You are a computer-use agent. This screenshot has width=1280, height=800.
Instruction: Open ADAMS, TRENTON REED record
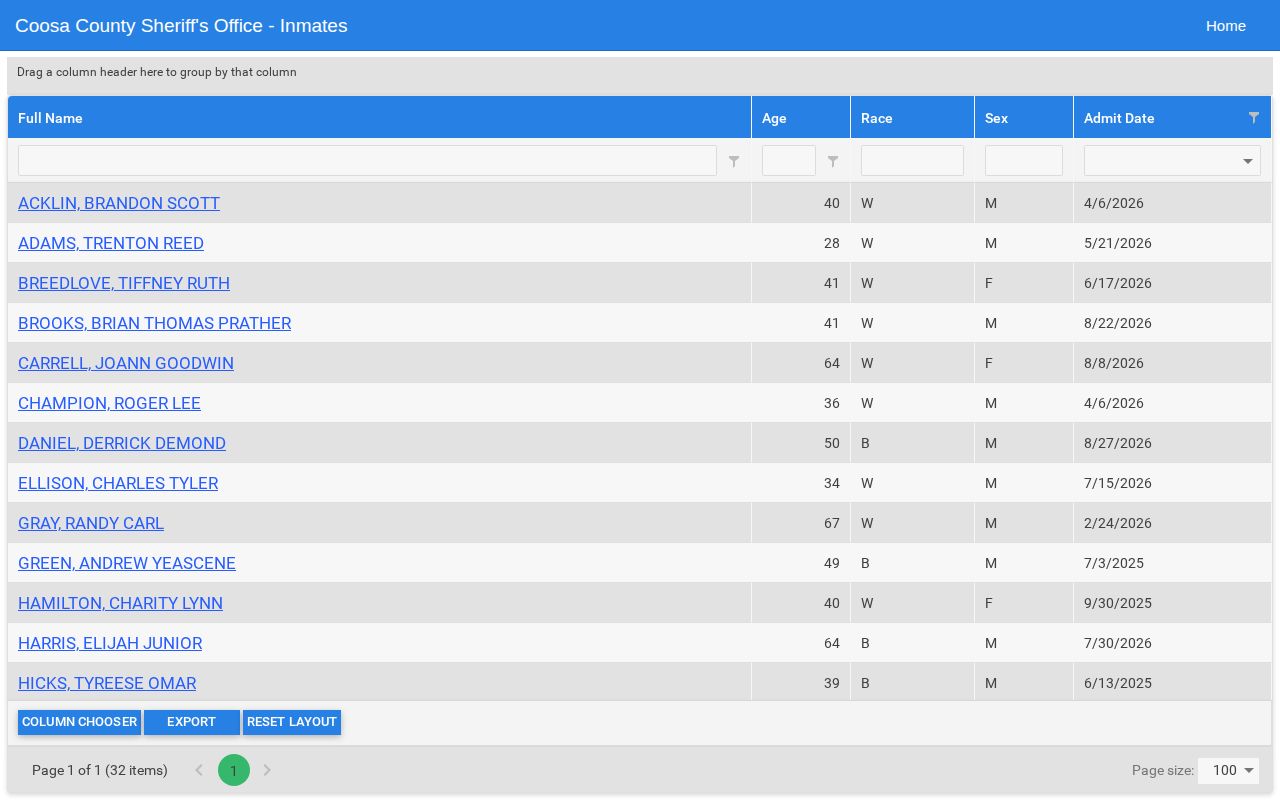coord(111,243)
